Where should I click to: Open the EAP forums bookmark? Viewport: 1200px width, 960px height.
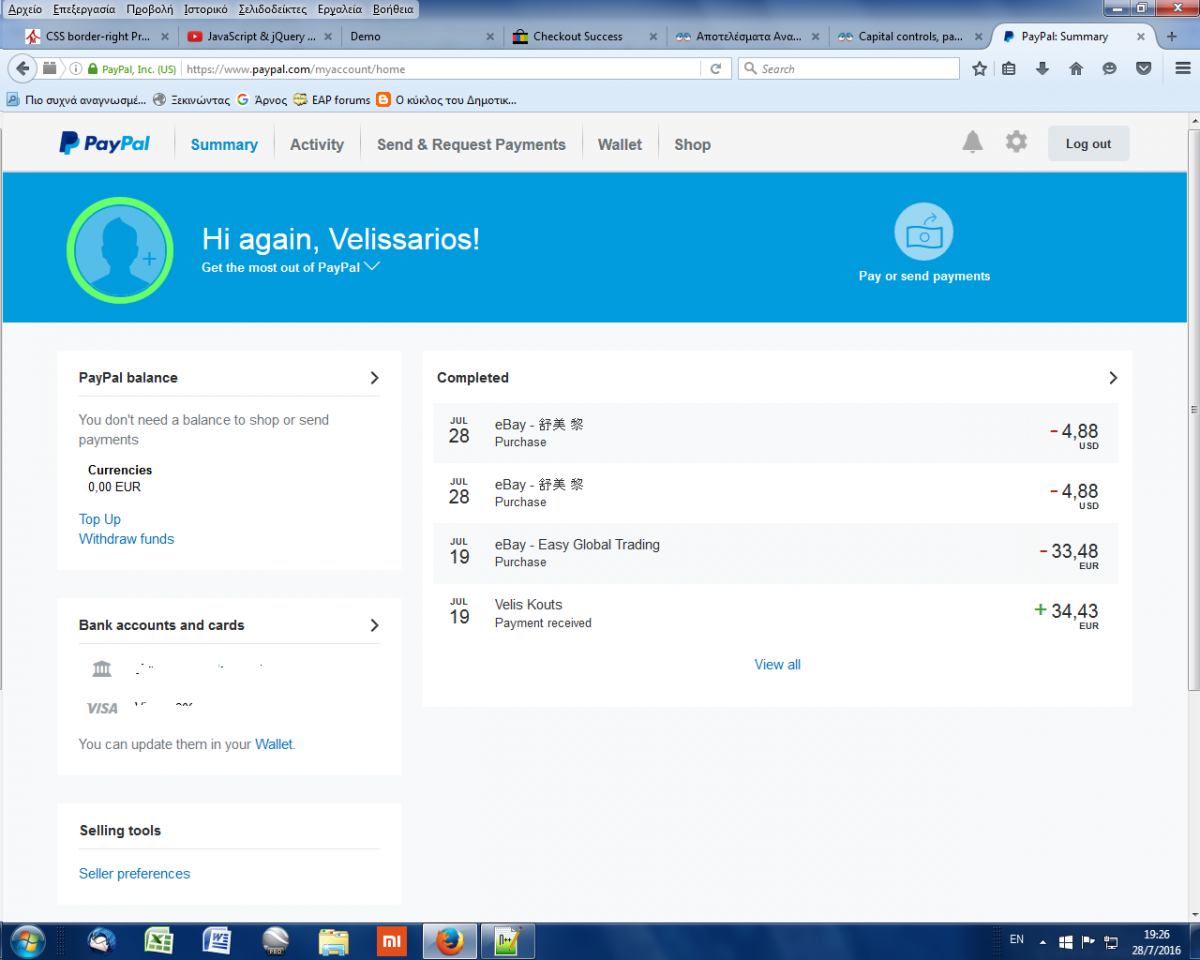point(330,100)
